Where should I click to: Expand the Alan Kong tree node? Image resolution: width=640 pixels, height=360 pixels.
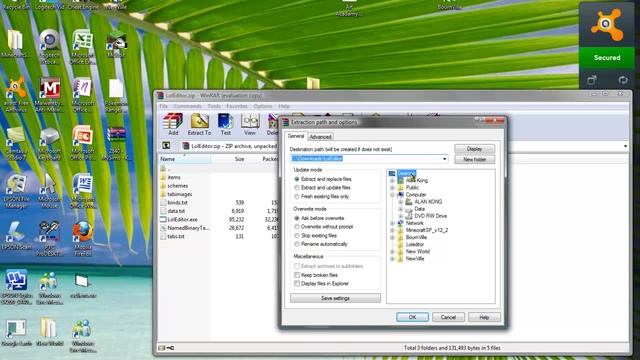coord(392,180)
